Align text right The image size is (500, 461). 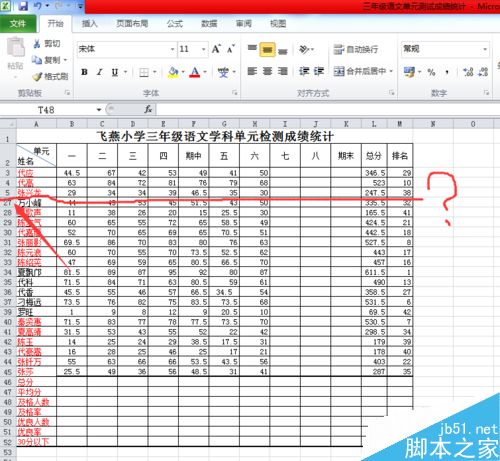click(283, 71)
